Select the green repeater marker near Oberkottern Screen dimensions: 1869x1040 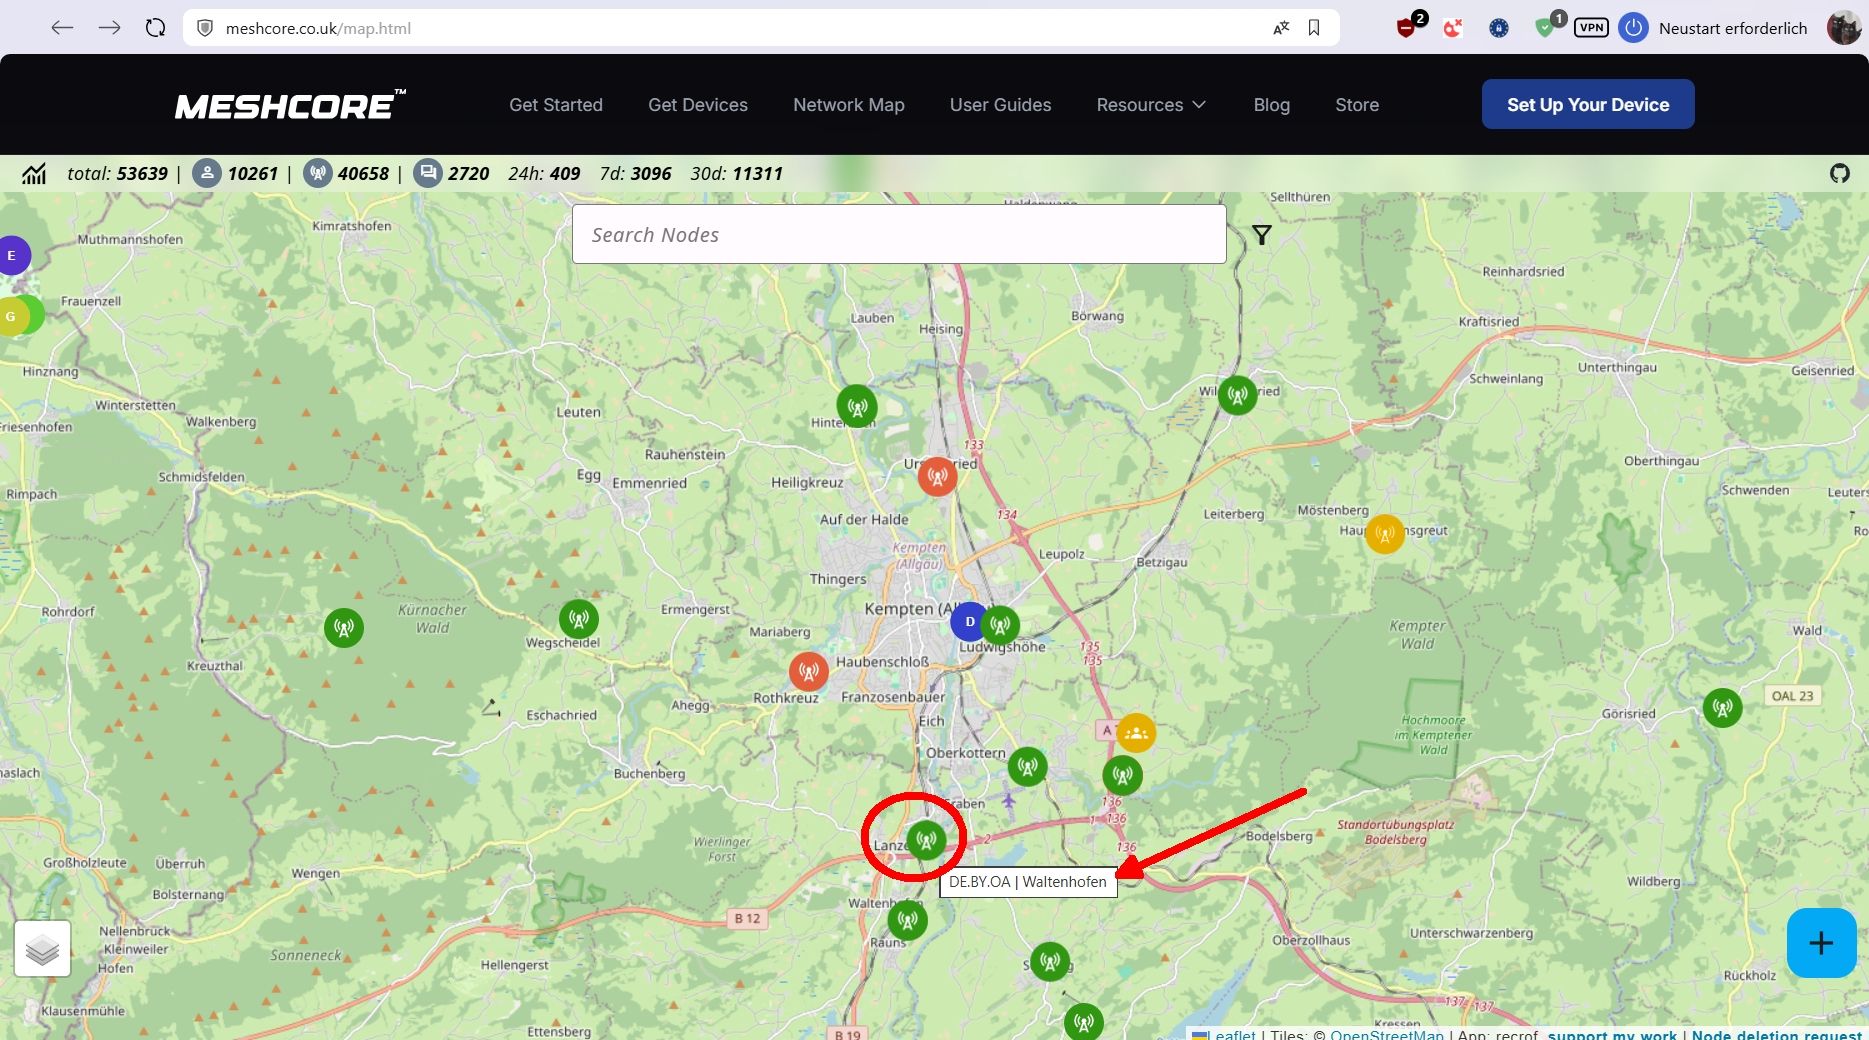point(1027,767)
